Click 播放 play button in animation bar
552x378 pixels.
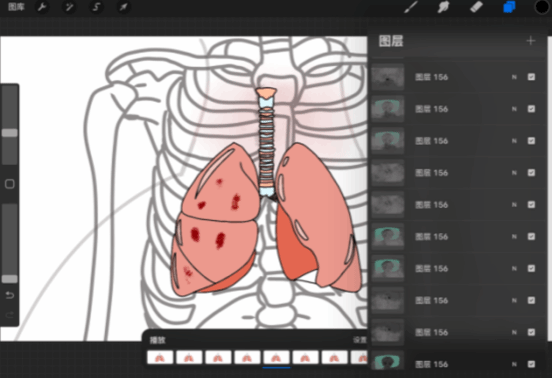157,340
